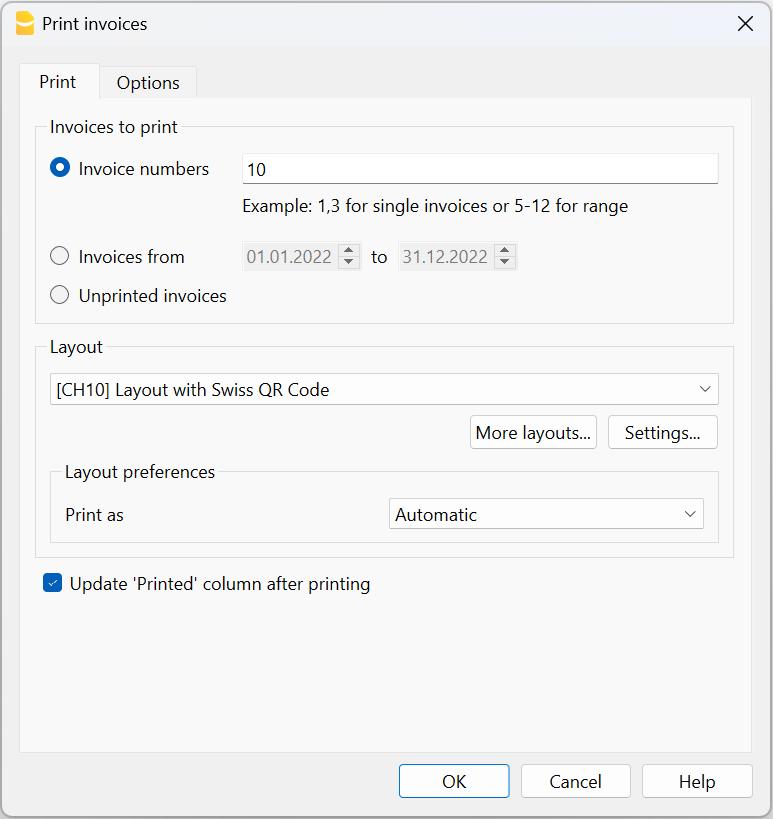Choose the Invoices from date range option

click(x=60, y=257)
